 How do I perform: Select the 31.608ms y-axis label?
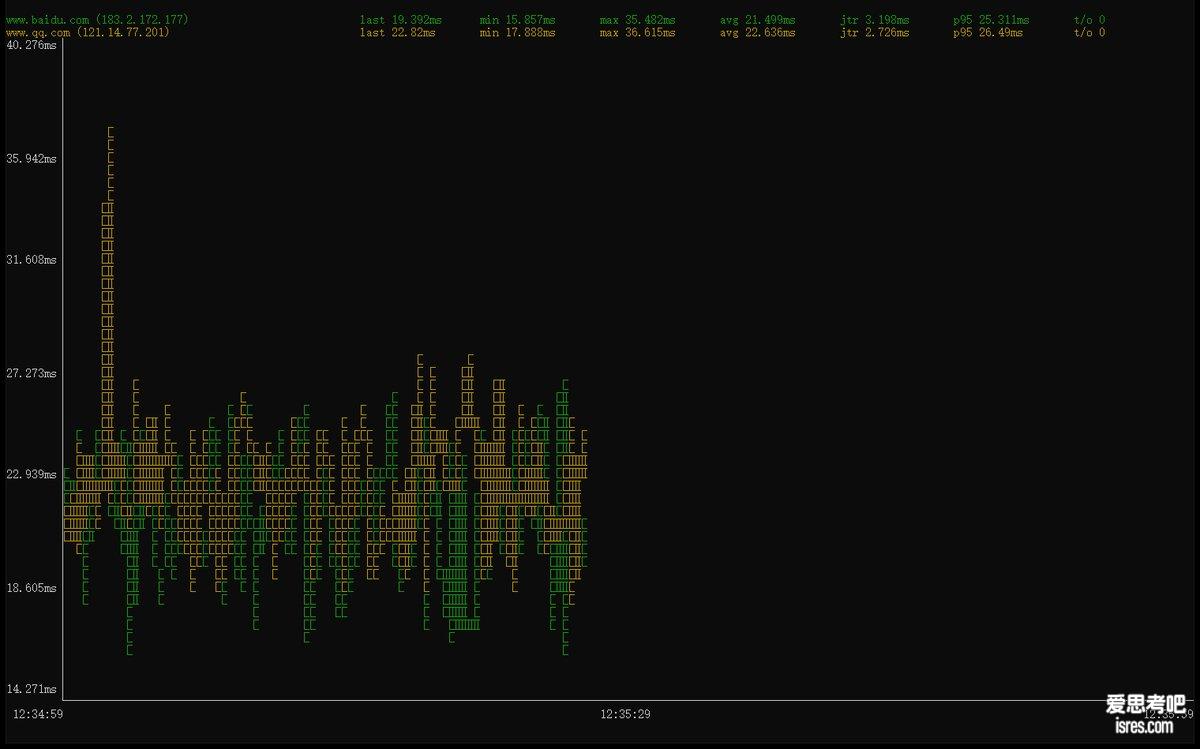coord(32,259)
